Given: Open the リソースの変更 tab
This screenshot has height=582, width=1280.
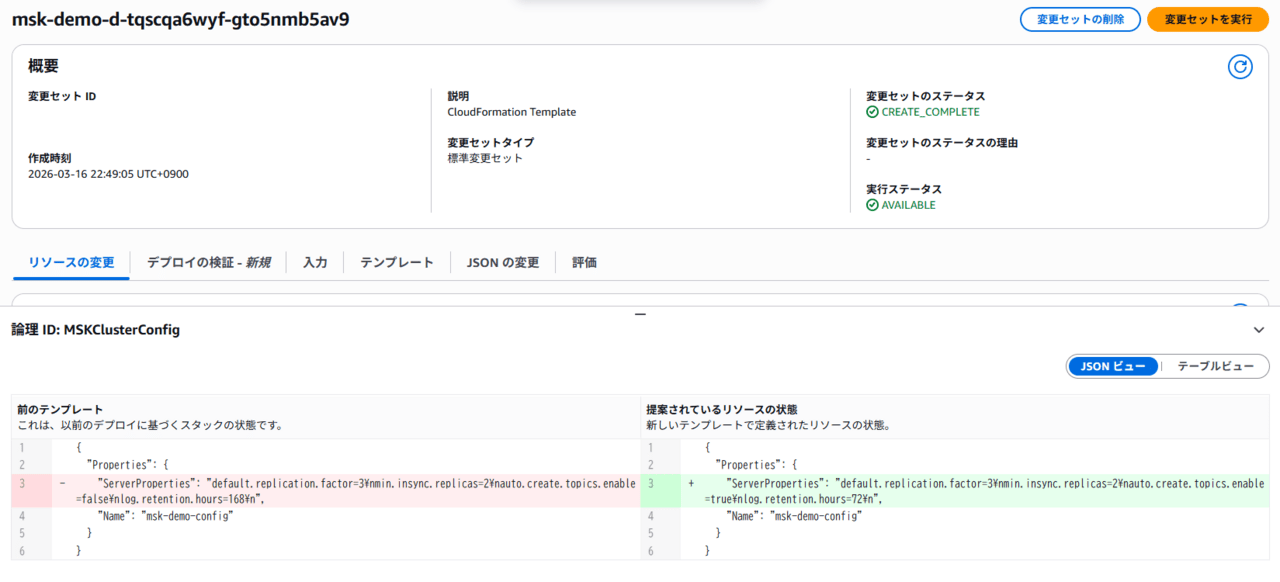Looking at the screenshot, I should (x=71, y=263).
